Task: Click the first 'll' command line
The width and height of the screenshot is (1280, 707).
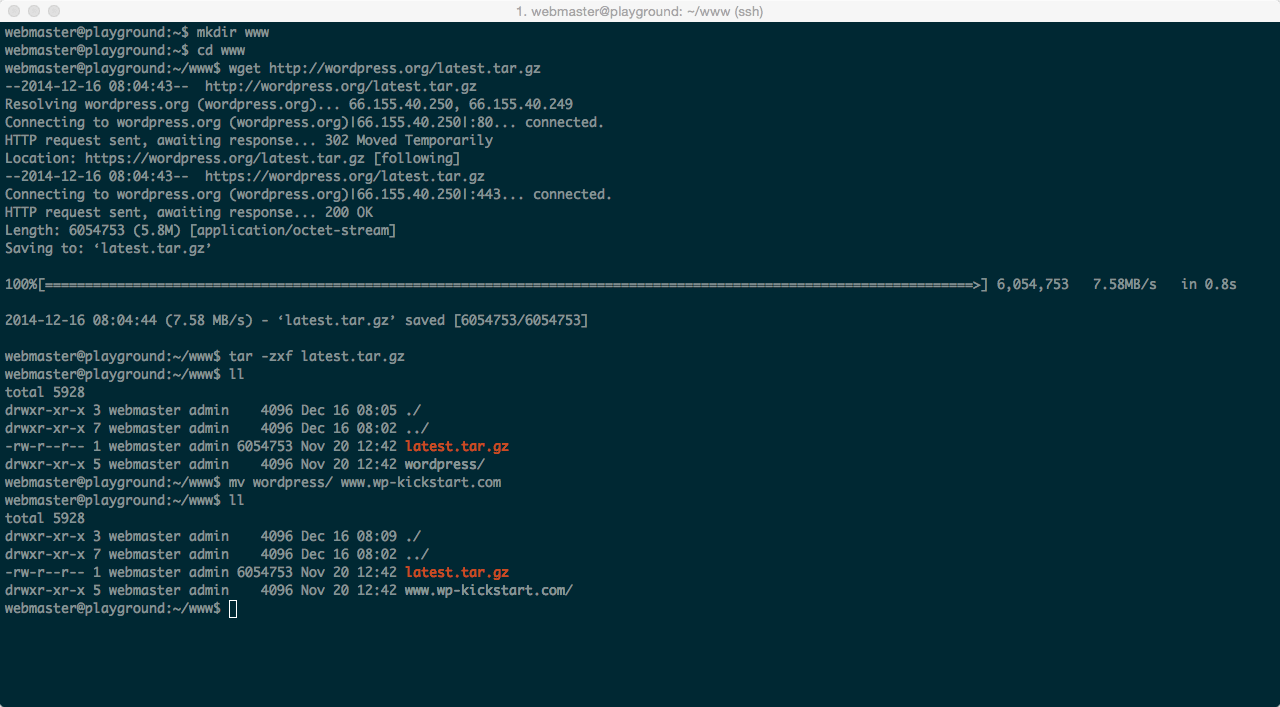Action: point(125,374)
